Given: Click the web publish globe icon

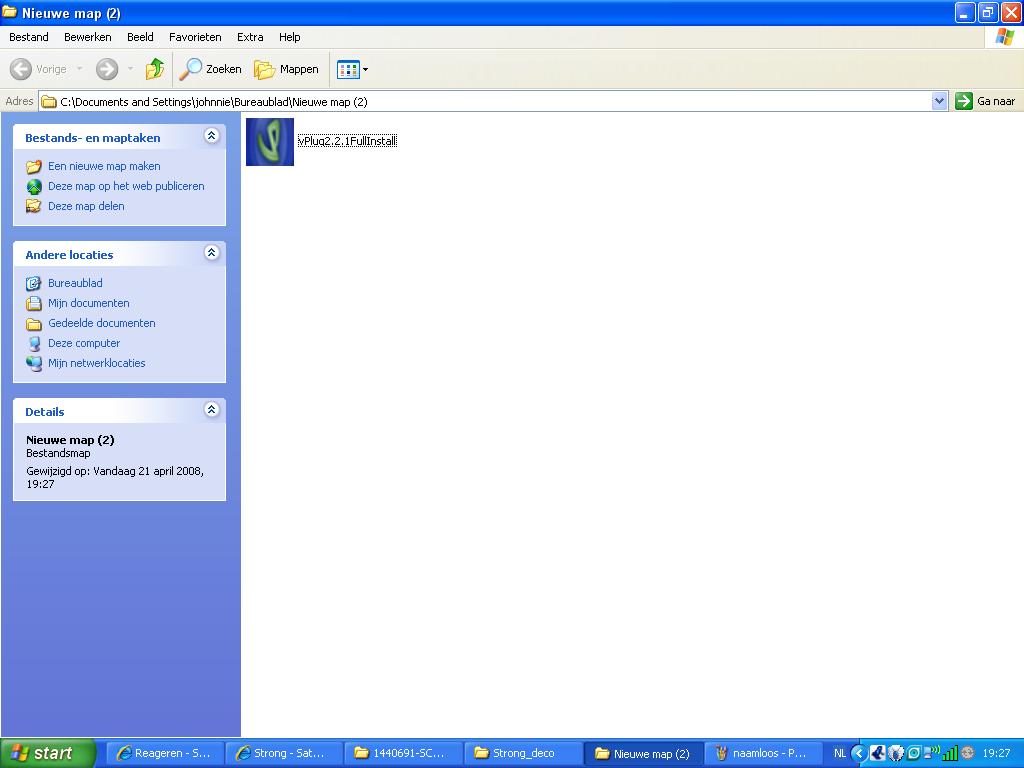Looking at the screenshot, I should point(34,187).
